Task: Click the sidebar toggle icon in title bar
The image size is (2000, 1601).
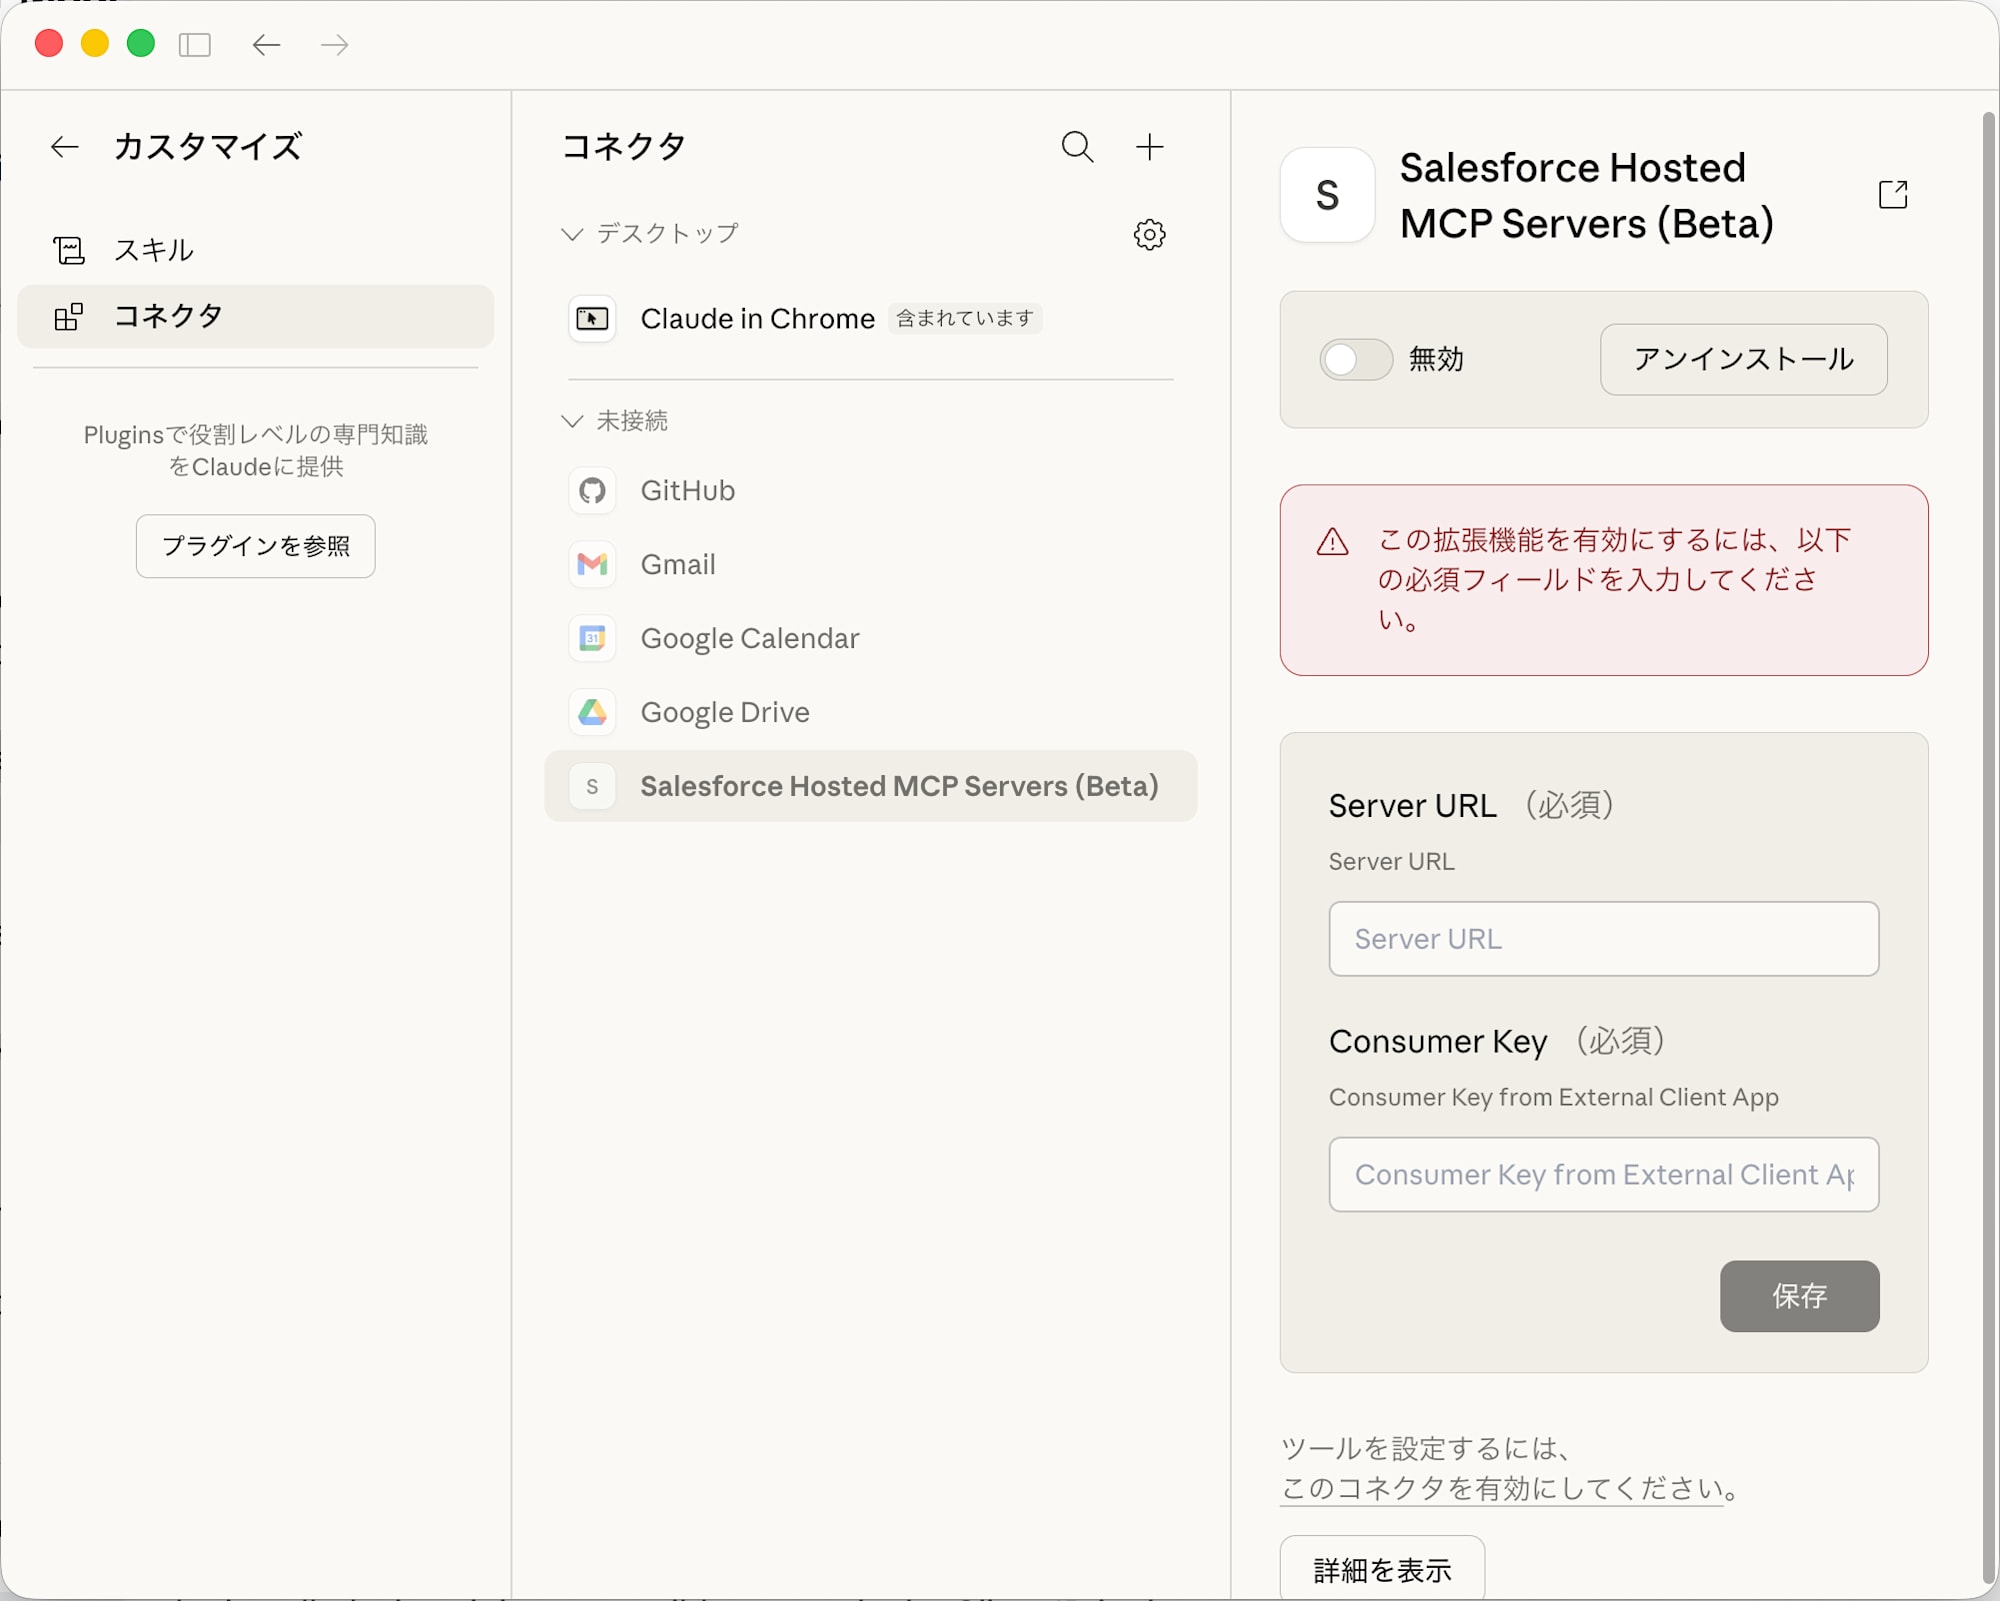Action: click(x=195, y=45)
